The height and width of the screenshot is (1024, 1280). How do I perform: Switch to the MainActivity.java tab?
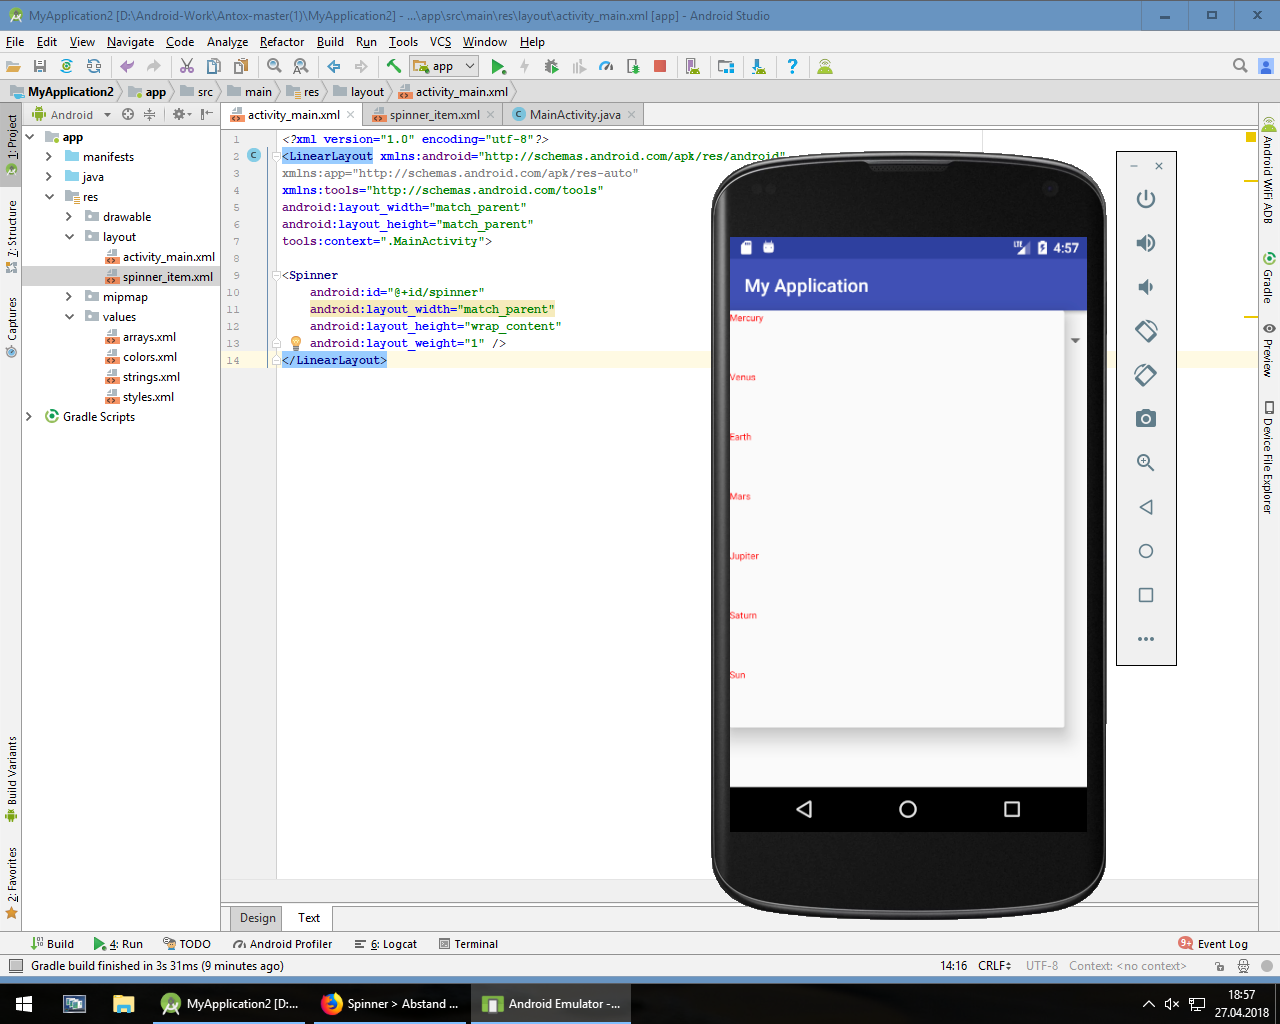(574, 115)
